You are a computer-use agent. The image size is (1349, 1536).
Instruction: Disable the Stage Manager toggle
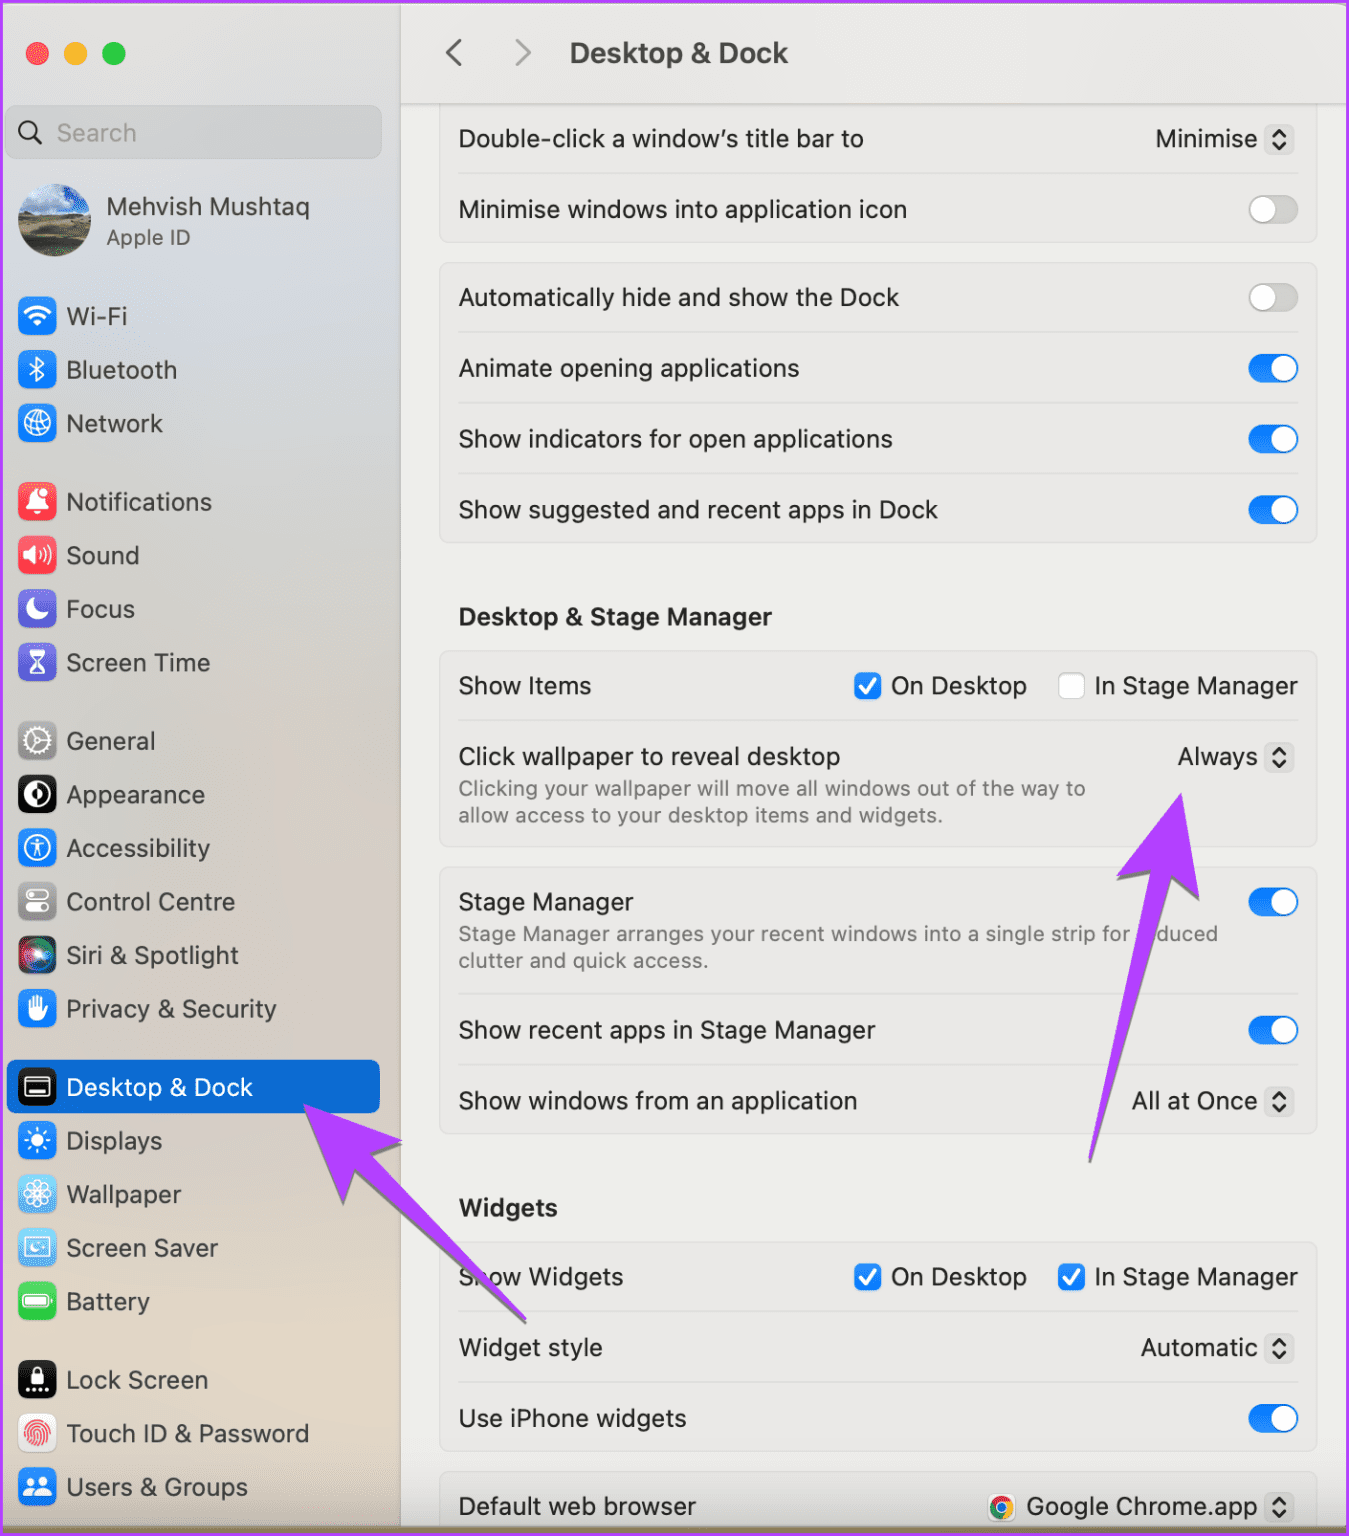[1272, 901]
